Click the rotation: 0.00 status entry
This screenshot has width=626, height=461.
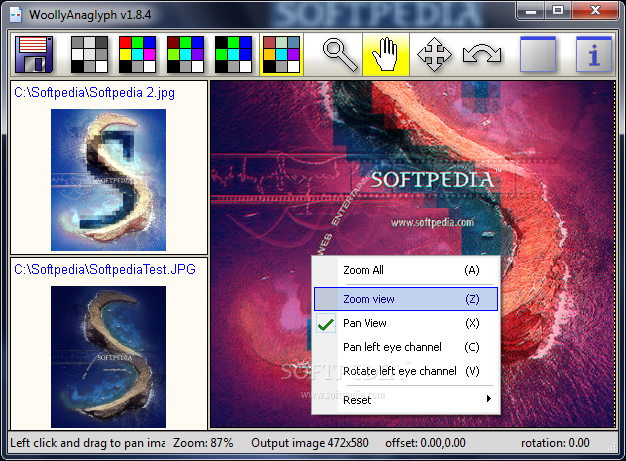point(555,443)
